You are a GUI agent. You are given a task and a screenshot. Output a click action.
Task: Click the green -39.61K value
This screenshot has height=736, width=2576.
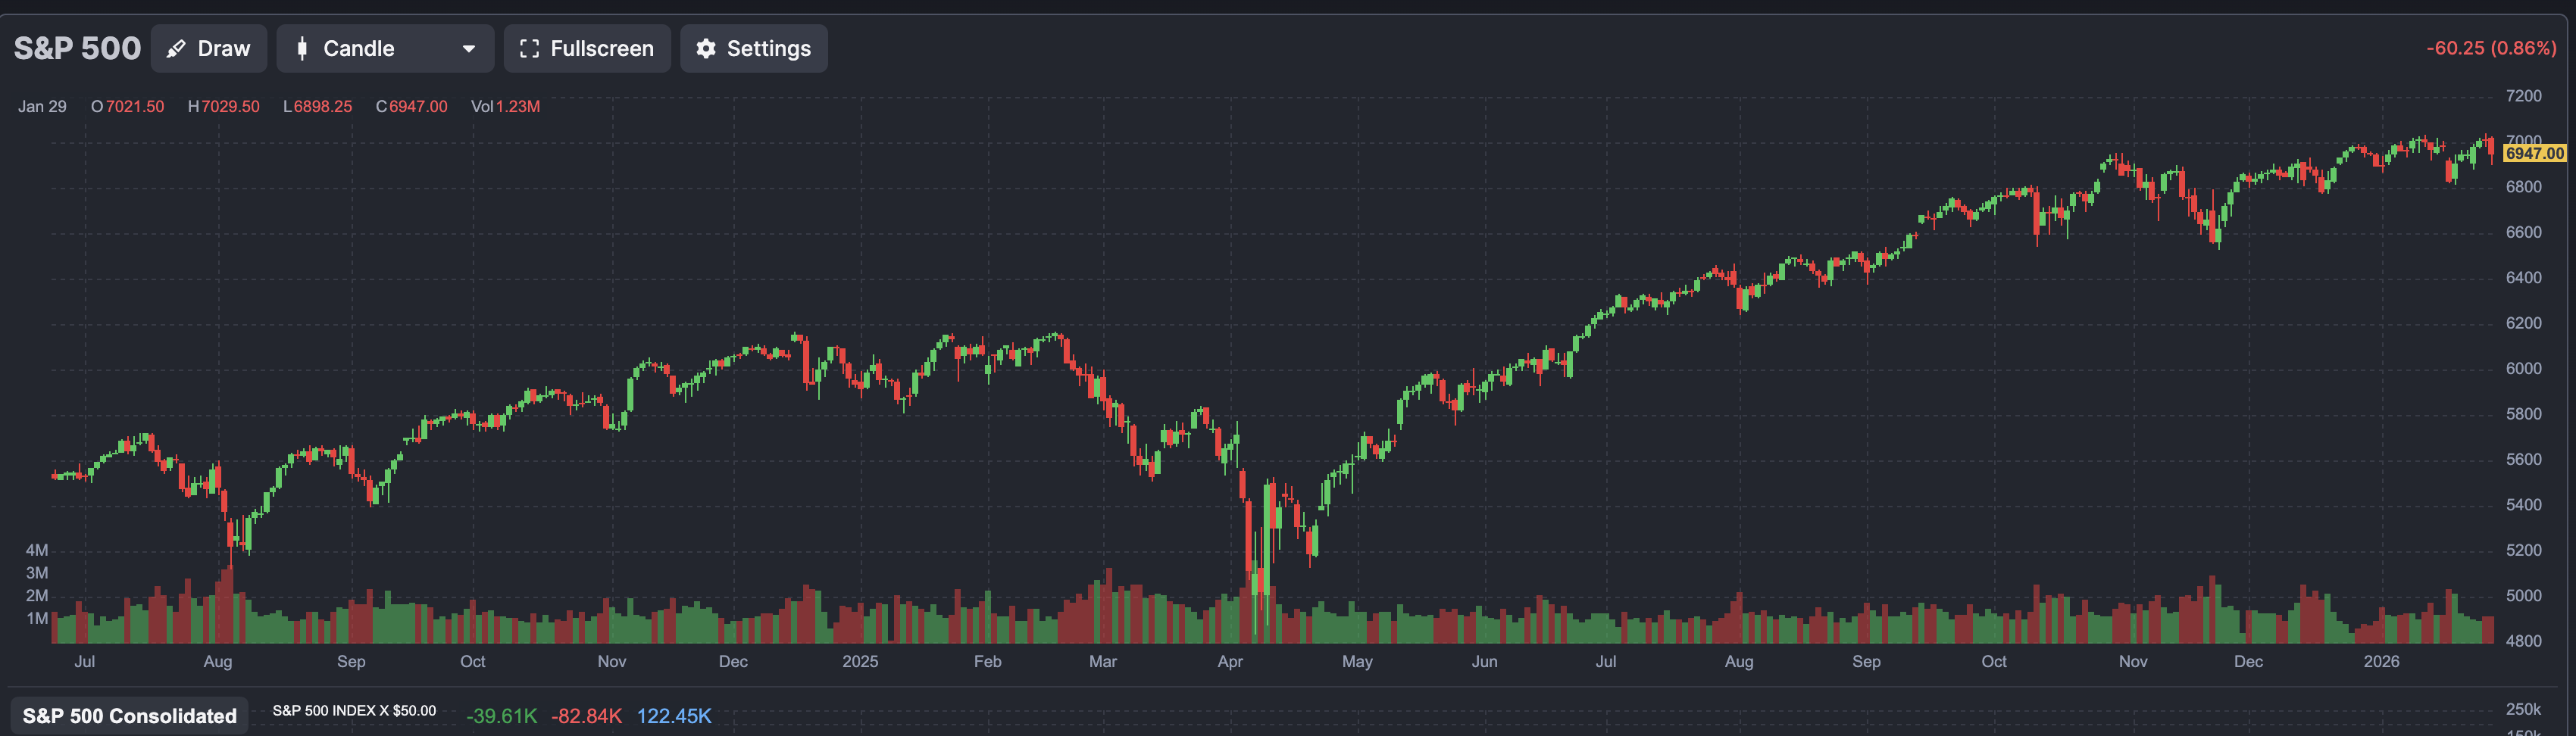[x=501, y=716]
